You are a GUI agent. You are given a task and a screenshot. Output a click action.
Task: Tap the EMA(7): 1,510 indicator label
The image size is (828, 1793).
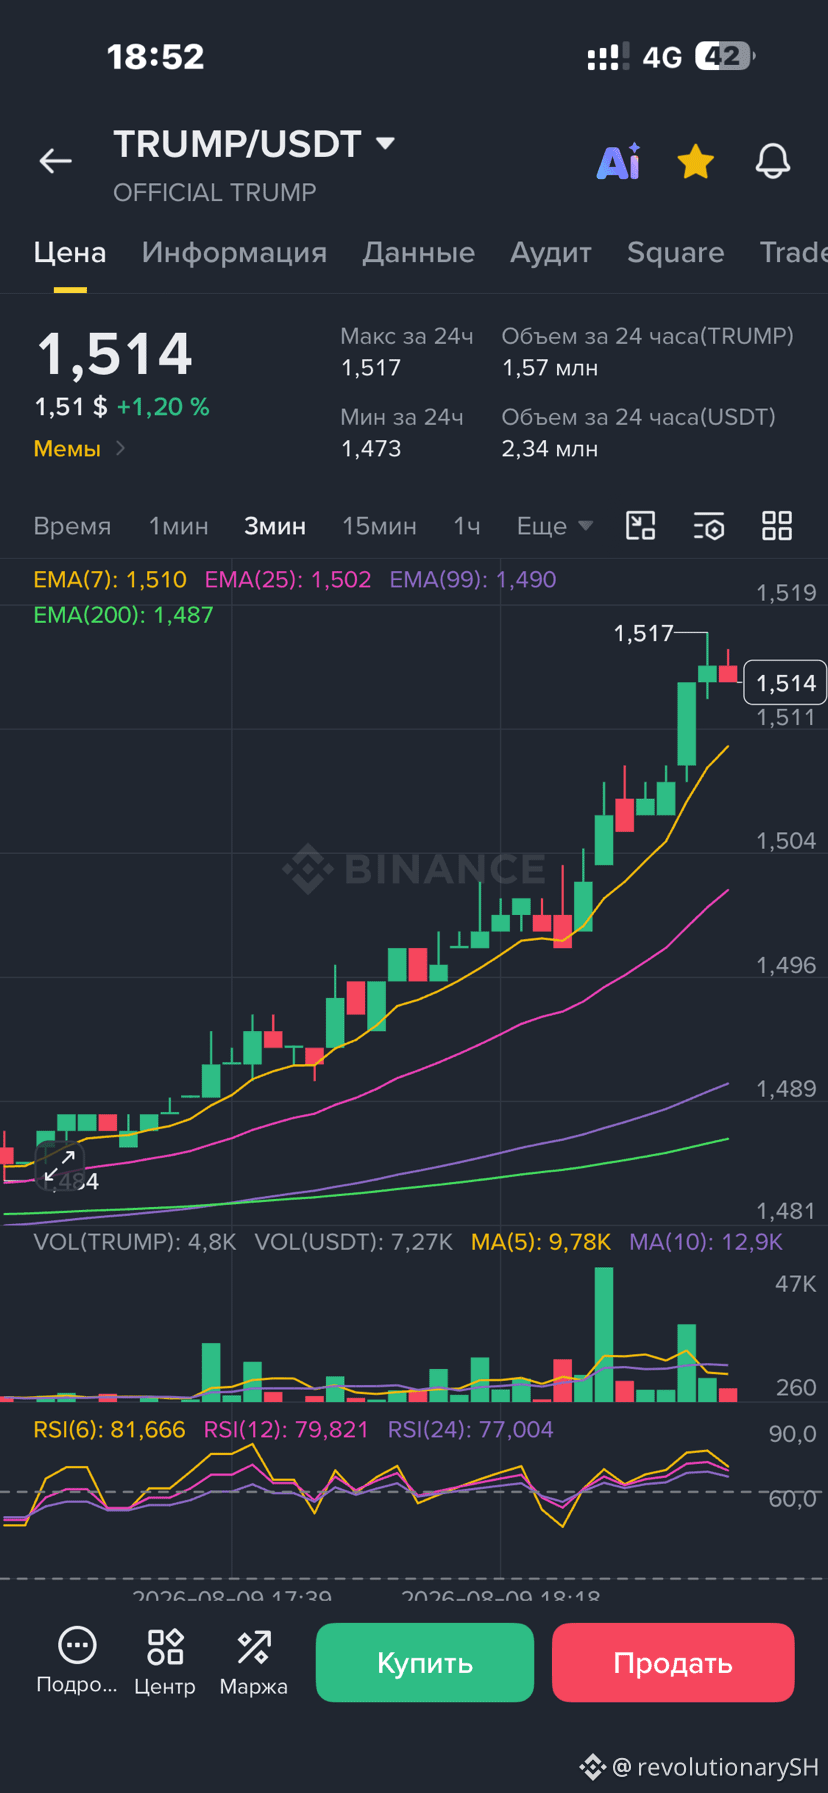coord(110,579)
